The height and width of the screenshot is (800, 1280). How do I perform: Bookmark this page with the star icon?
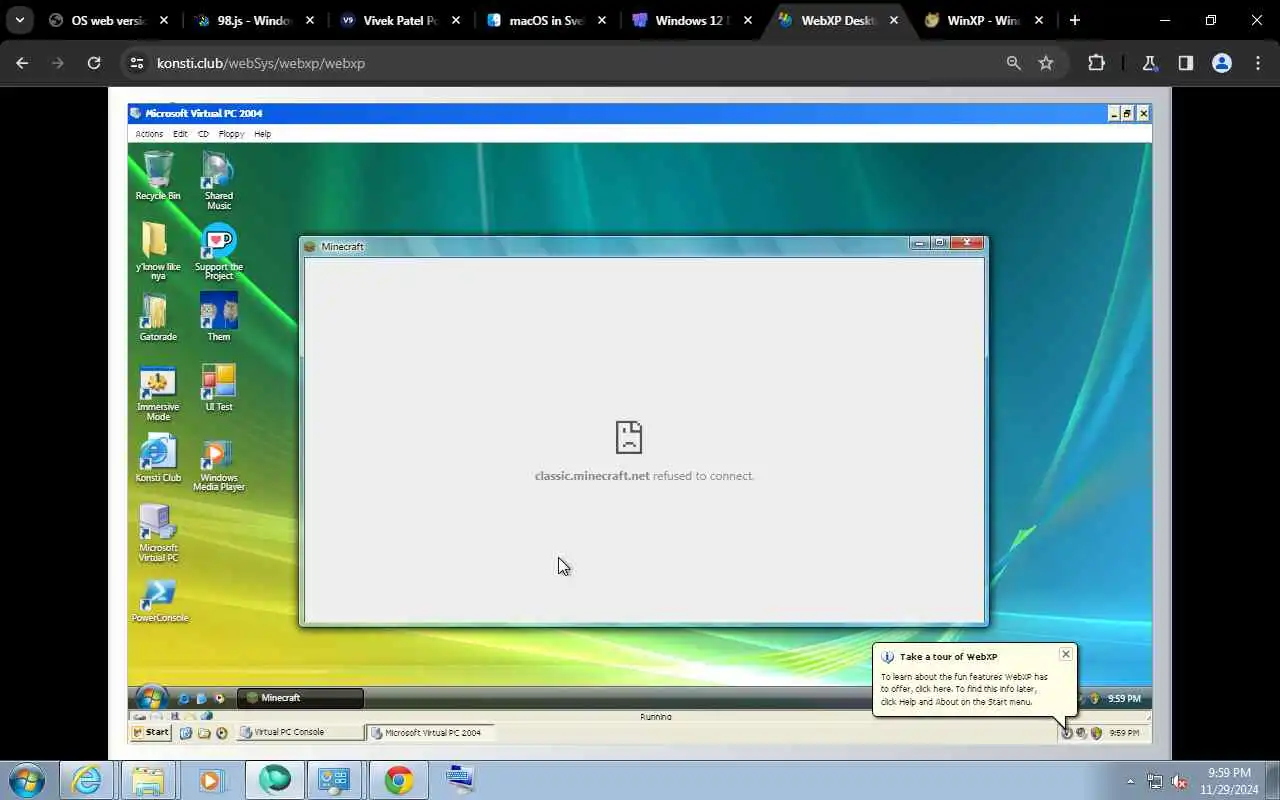tap(1046, 63)
